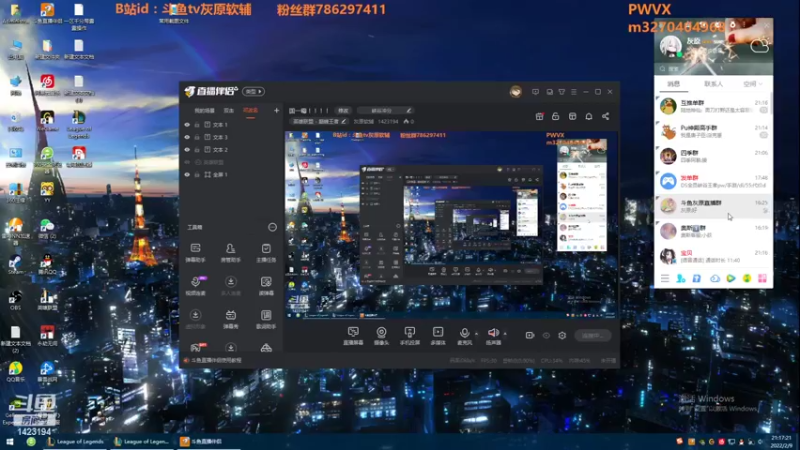
Task: Add a 摄像头 camera source
Action: coord(381,336)
